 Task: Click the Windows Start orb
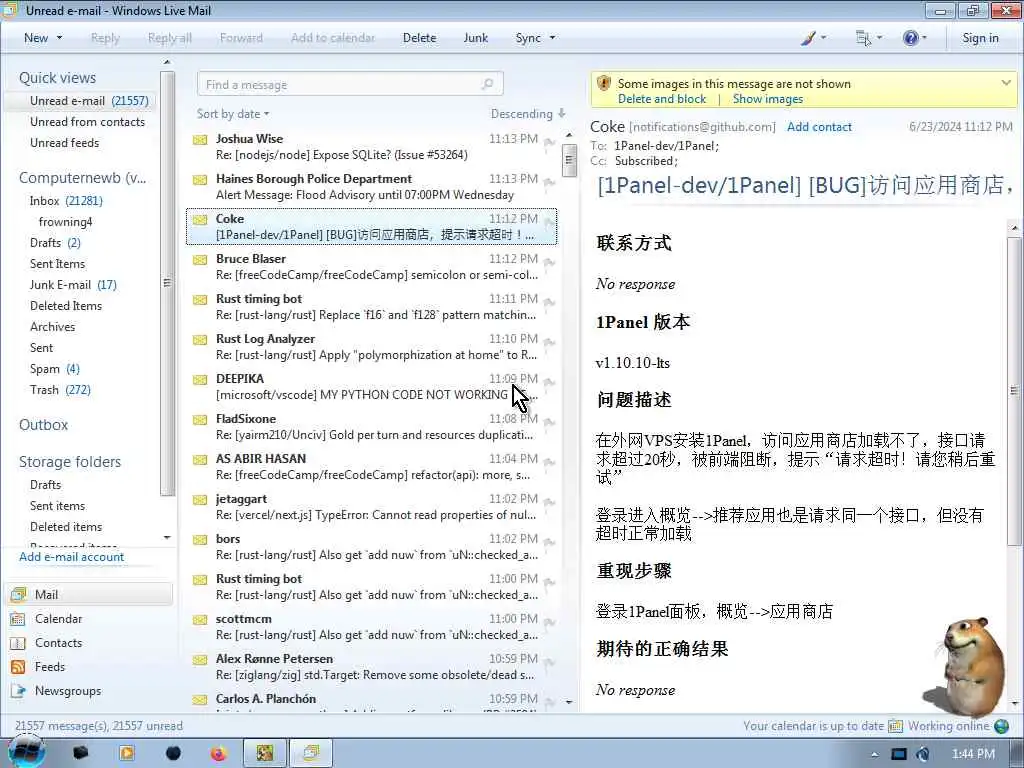pyautogui.click(x=26, y=752)
